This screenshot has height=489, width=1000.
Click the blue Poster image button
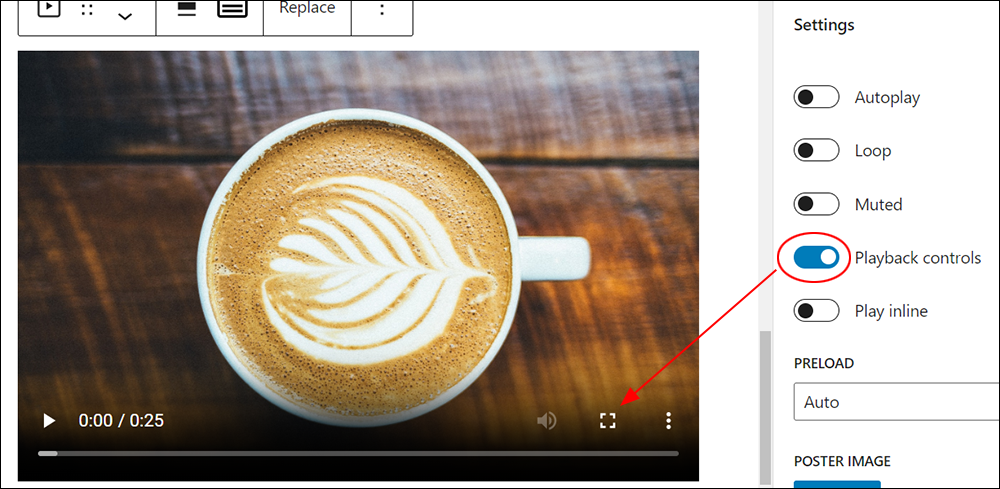[837, 485]
